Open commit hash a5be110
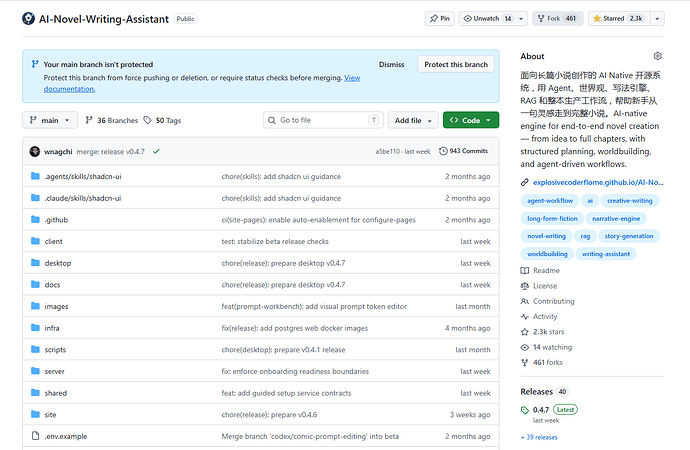 point(388,151)
